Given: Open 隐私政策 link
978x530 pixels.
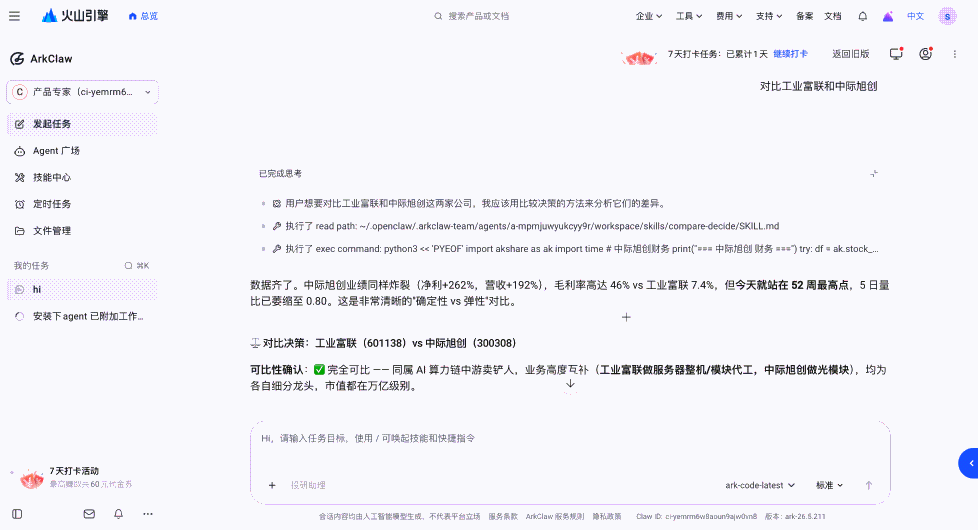Looking at the screenshot, I should (607, 516).
